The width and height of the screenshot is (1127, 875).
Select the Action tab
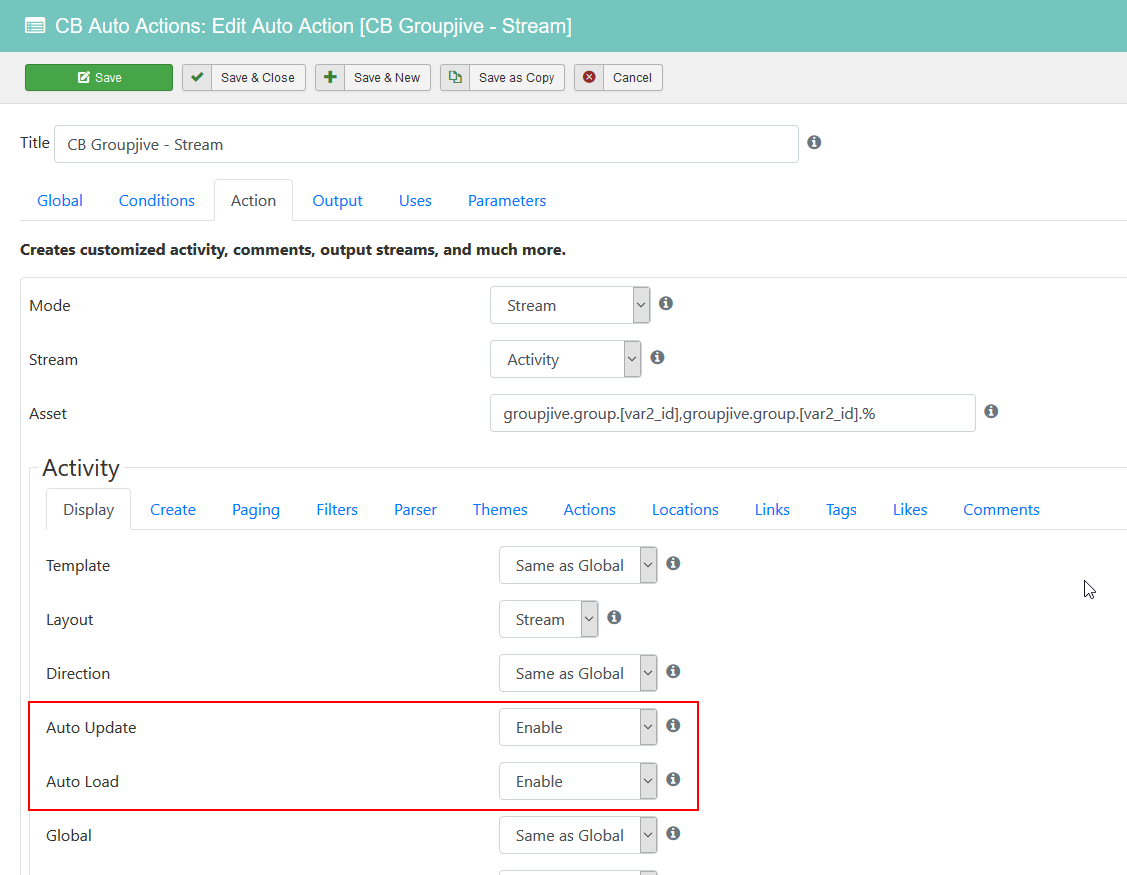[253, 201]
